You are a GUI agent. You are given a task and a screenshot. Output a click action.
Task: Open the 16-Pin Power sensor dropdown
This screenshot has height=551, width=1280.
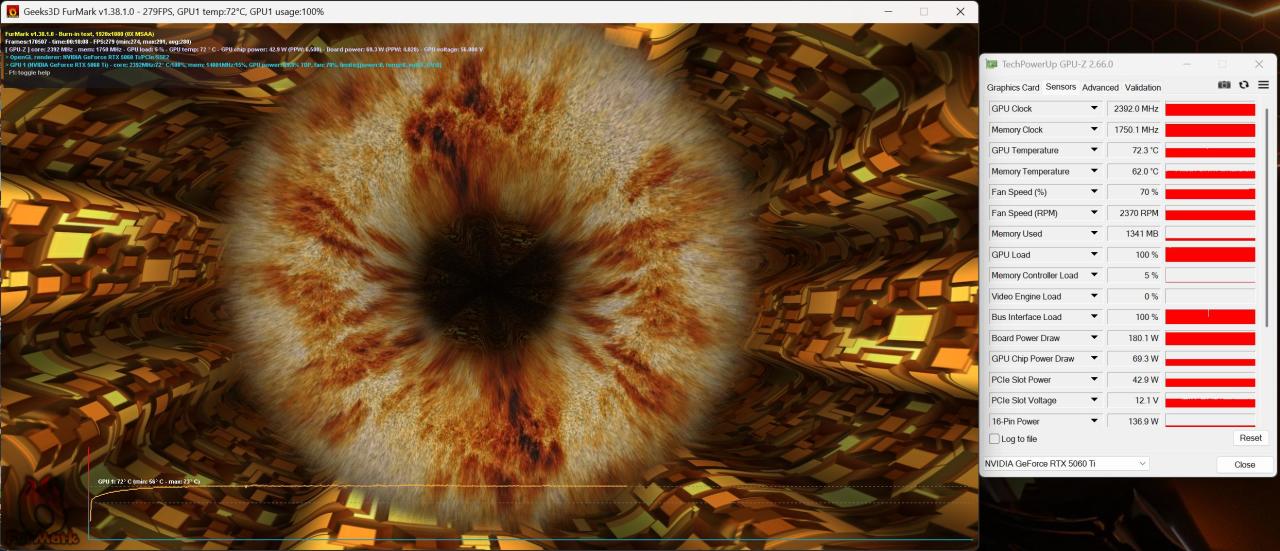1094,421
